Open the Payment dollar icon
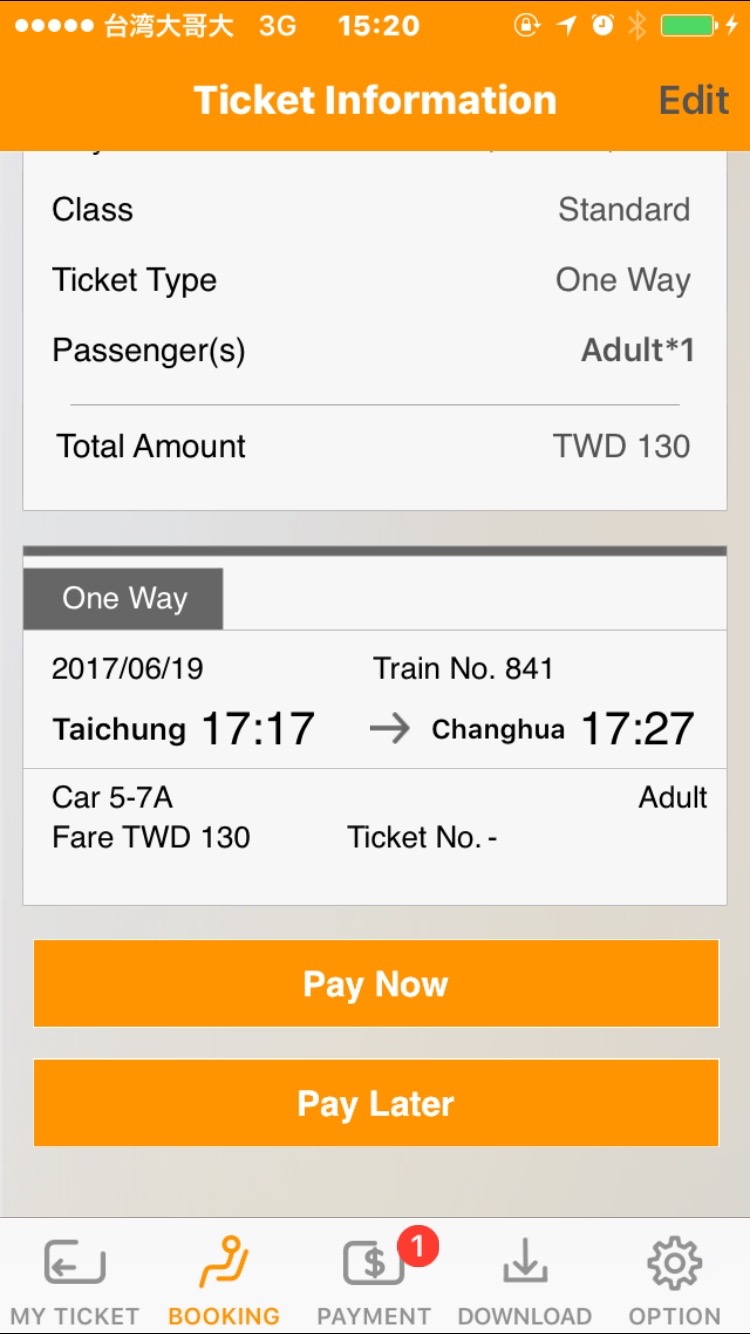The height and width of the screenshot is (1334, 750). point(372,1264)
